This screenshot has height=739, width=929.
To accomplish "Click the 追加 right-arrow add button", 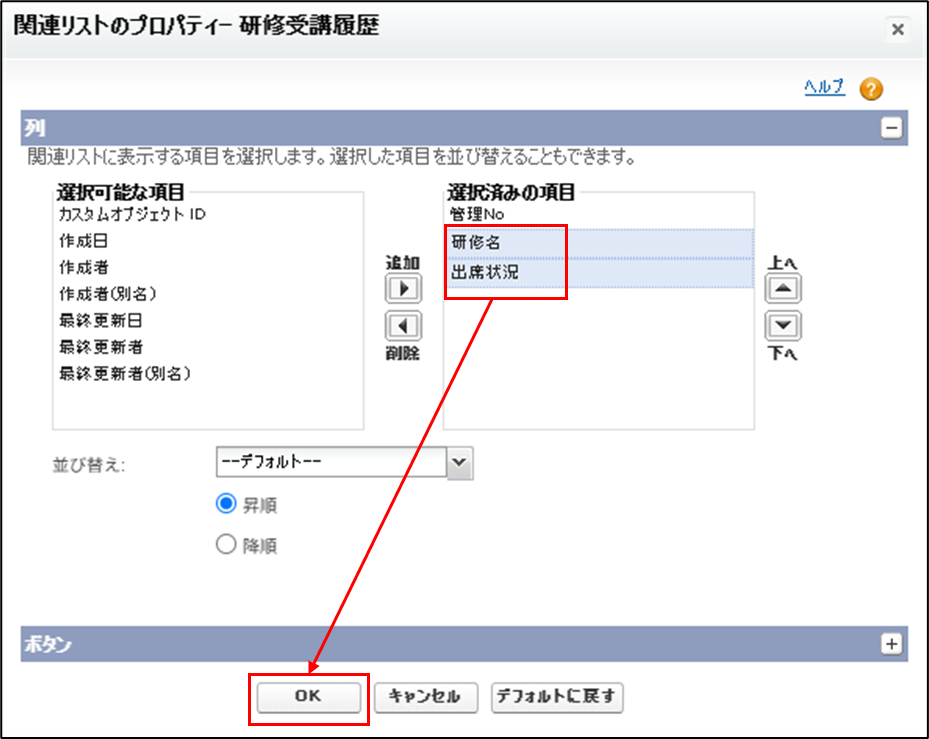I will [403, 289].
